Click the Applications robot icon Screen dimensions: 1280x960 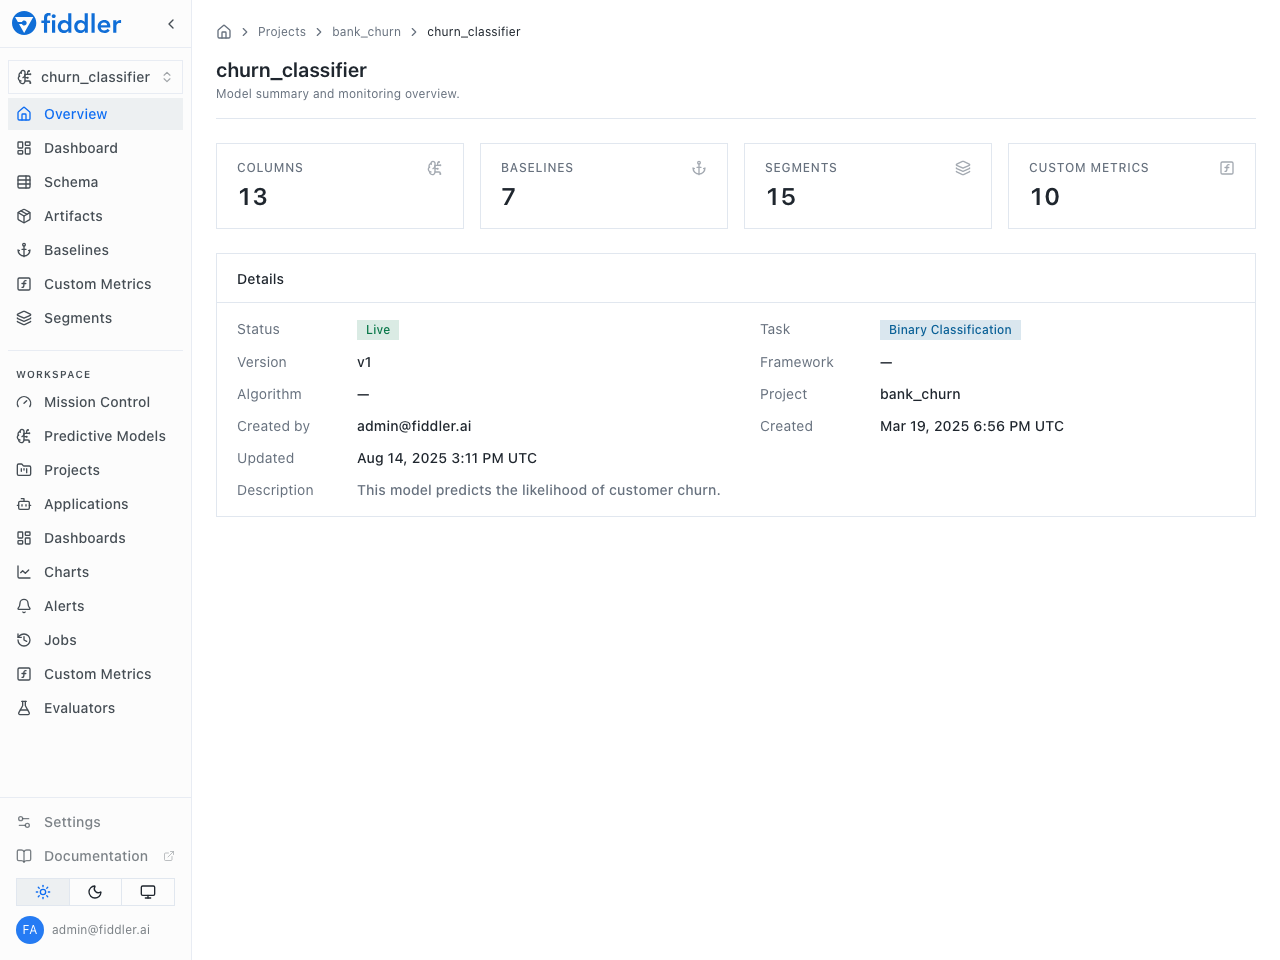pos(24,504)
